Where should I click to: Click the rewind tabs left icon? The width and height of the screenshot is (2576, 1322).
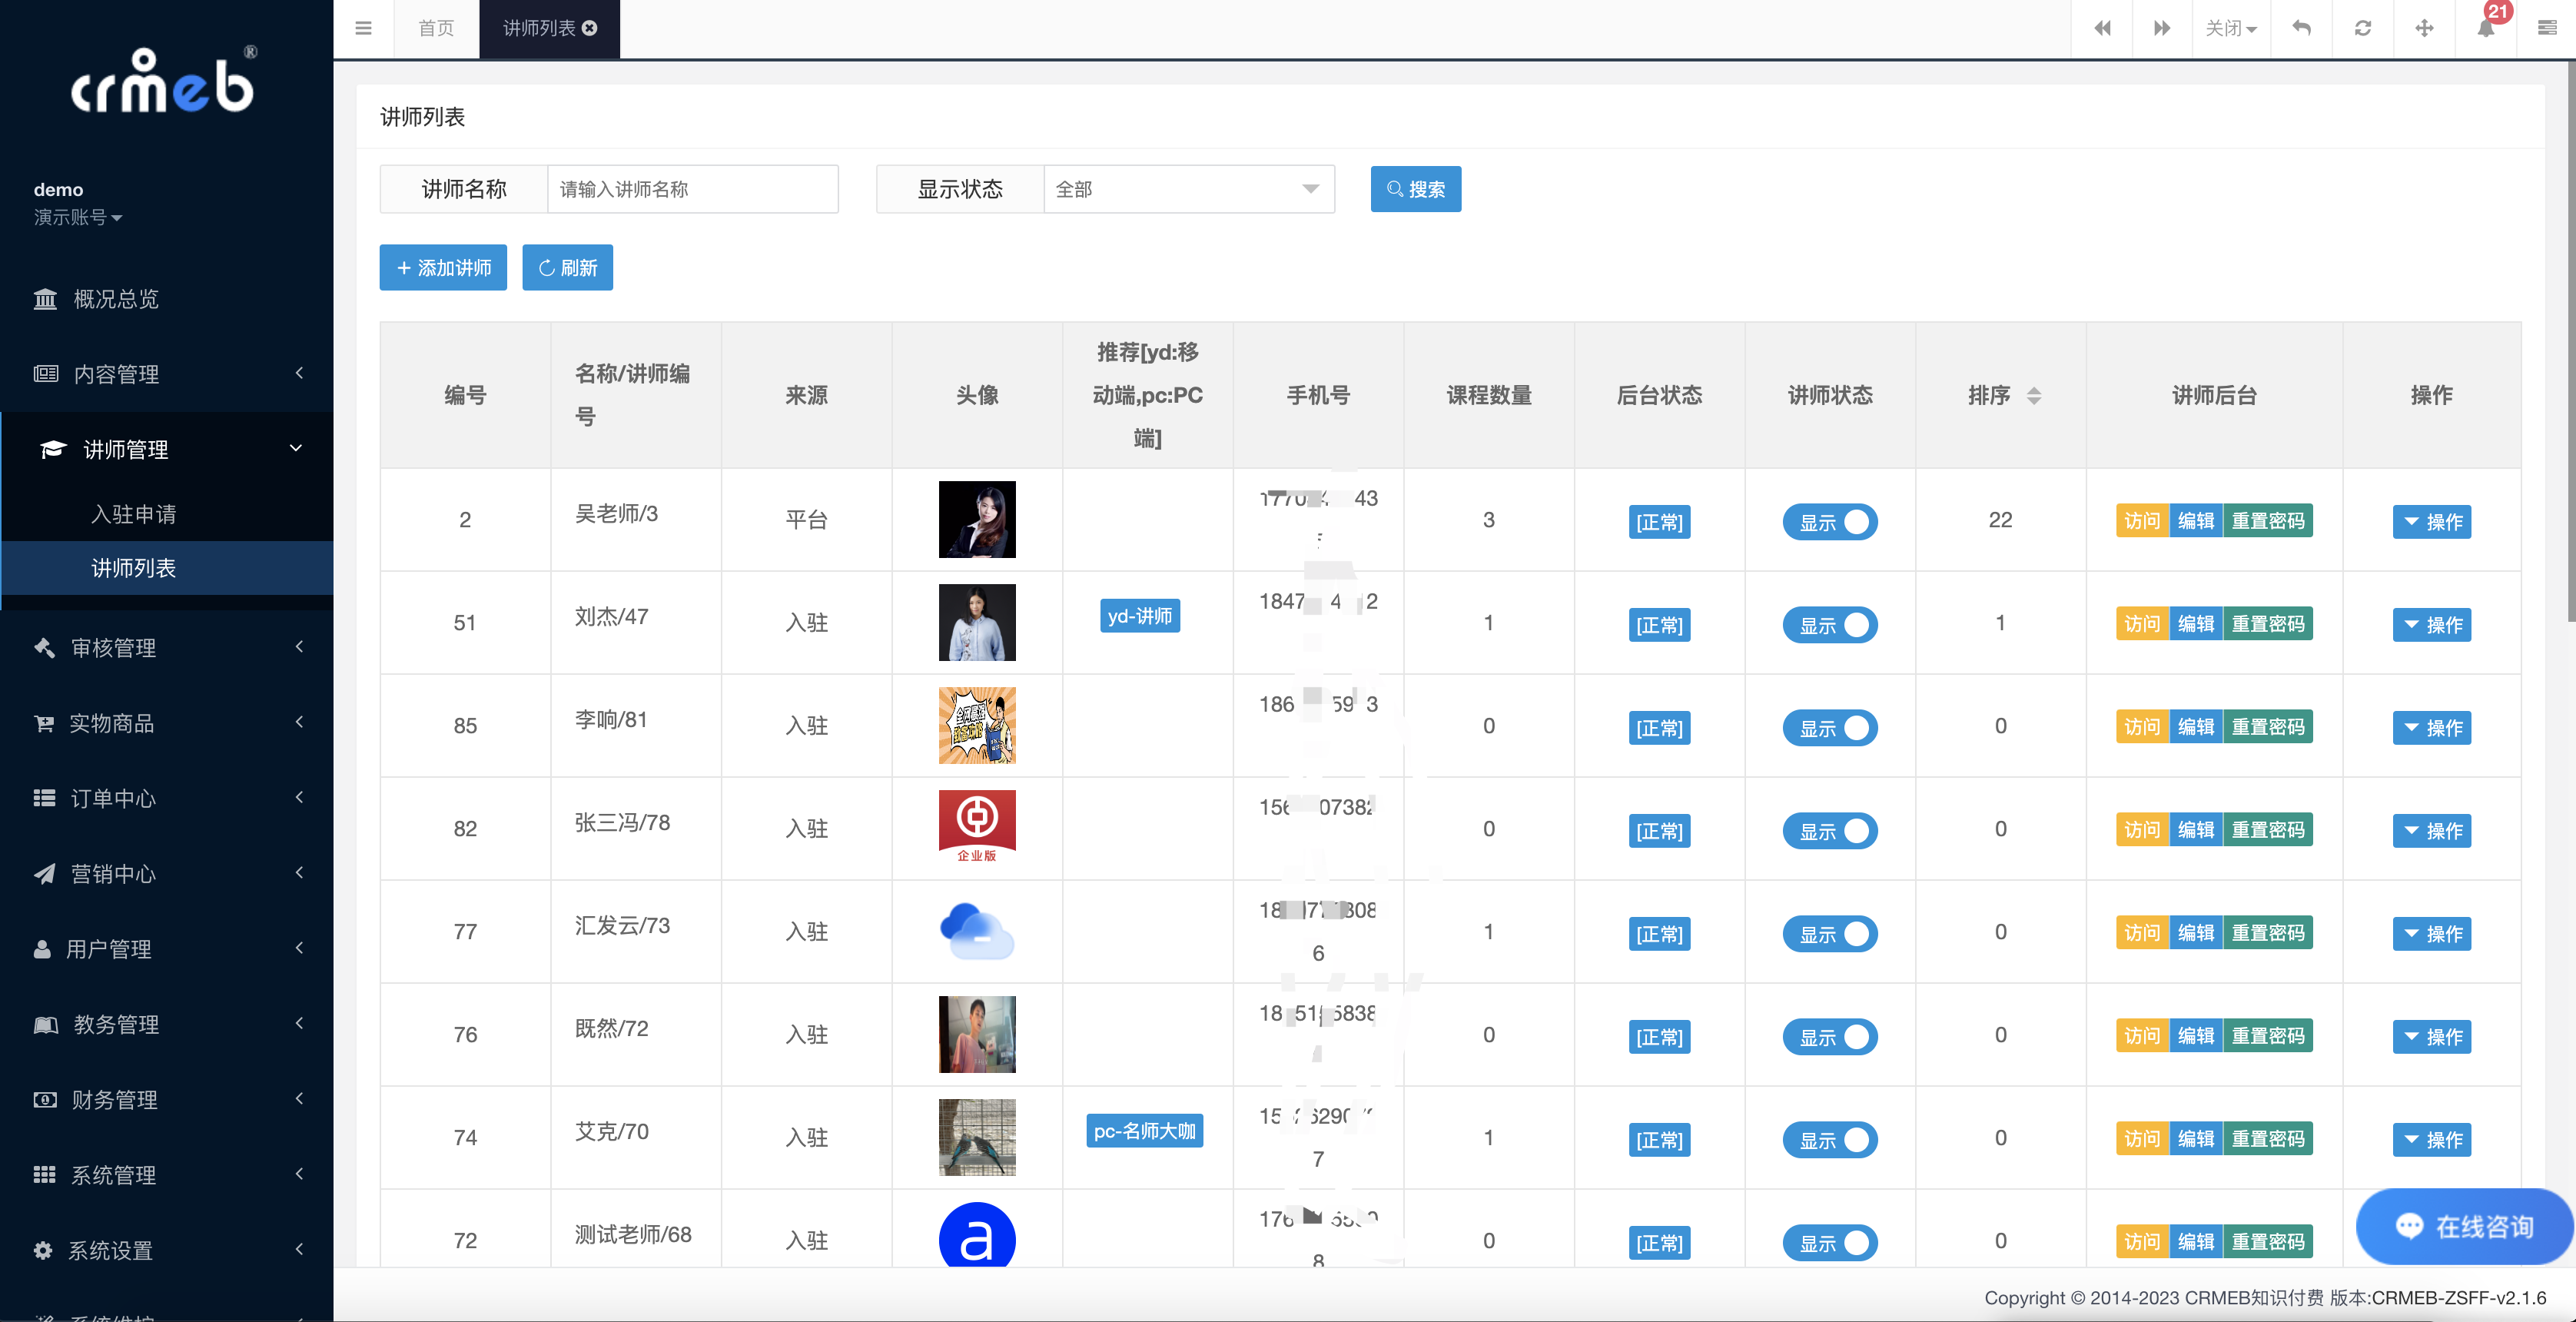[x=2102, y=28]
